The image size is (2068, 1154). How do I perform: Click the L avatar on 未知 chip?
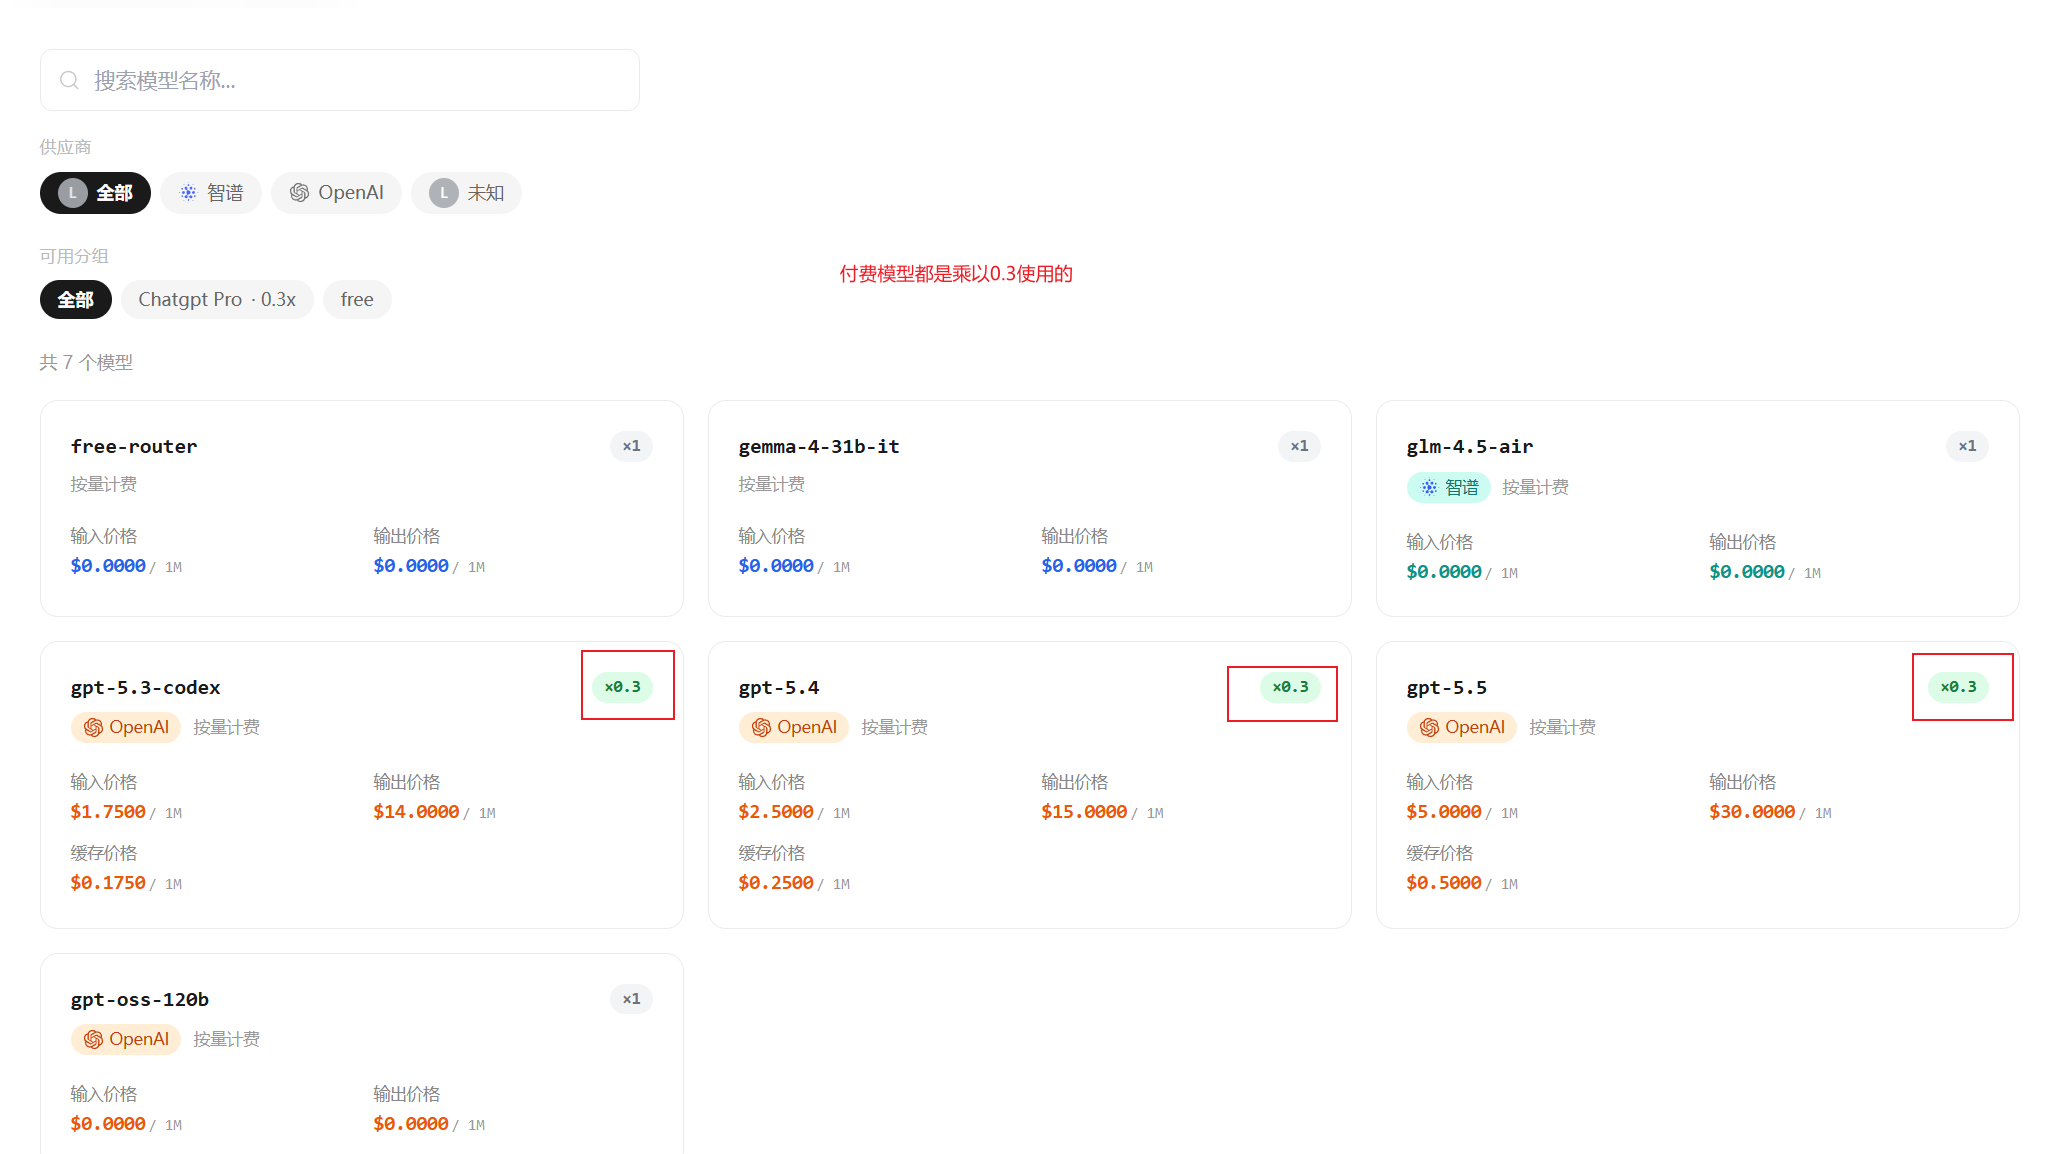(444, 193)
